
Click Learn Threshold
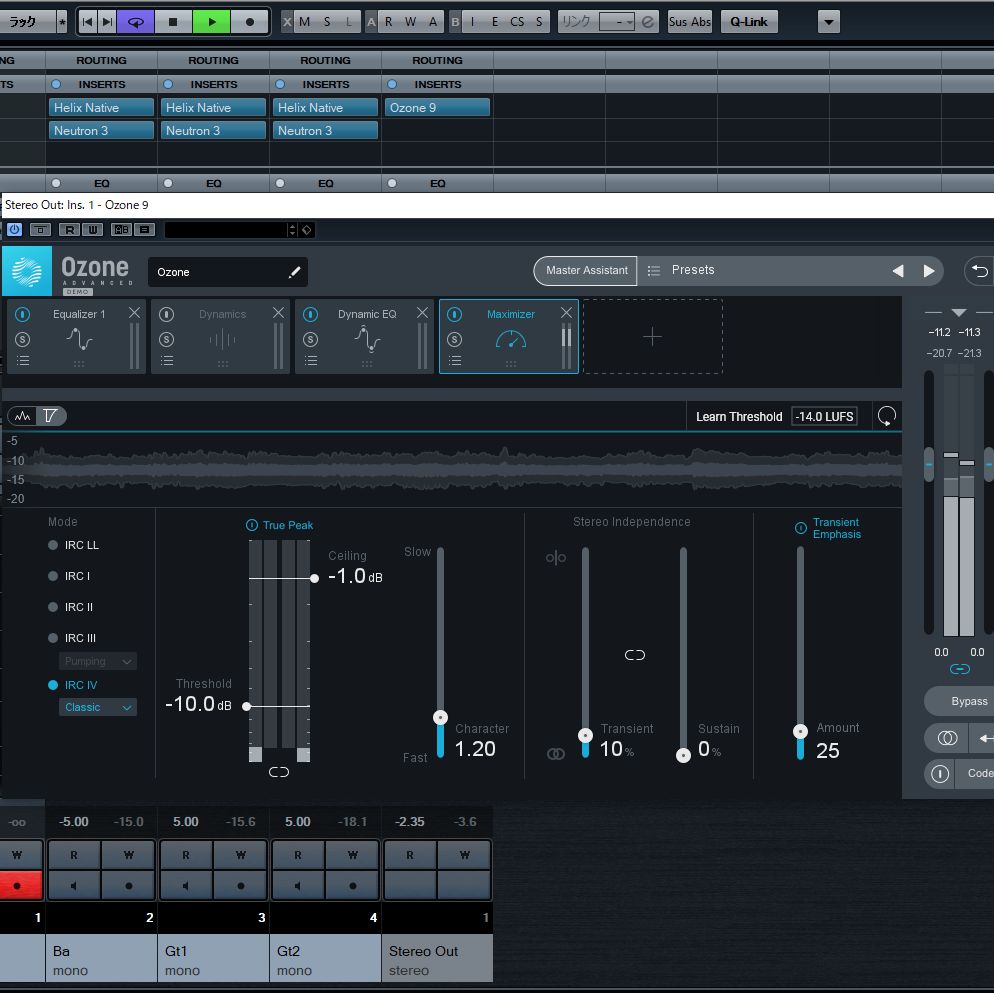coord(739,417)
